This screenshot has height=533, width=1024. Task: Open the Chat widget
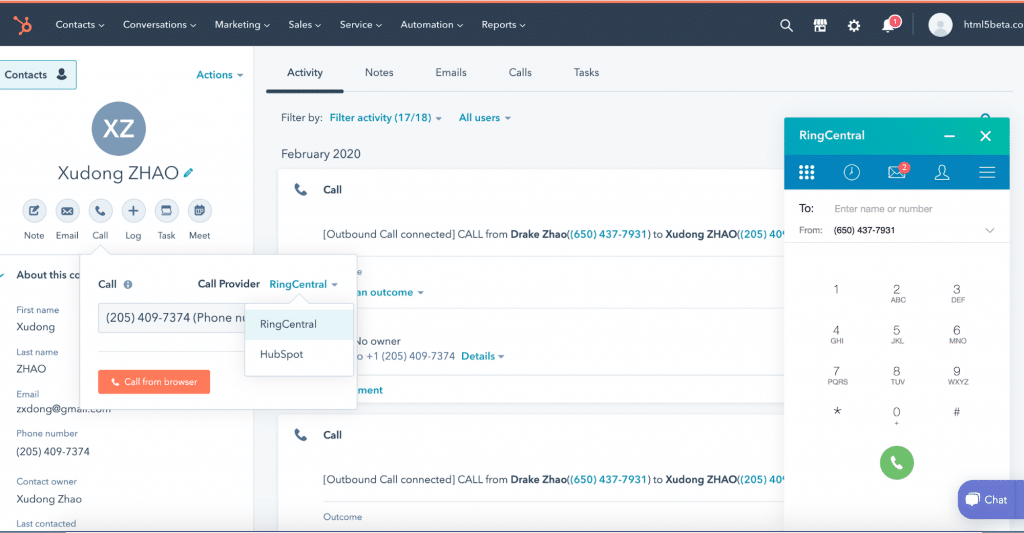(985, 499)
